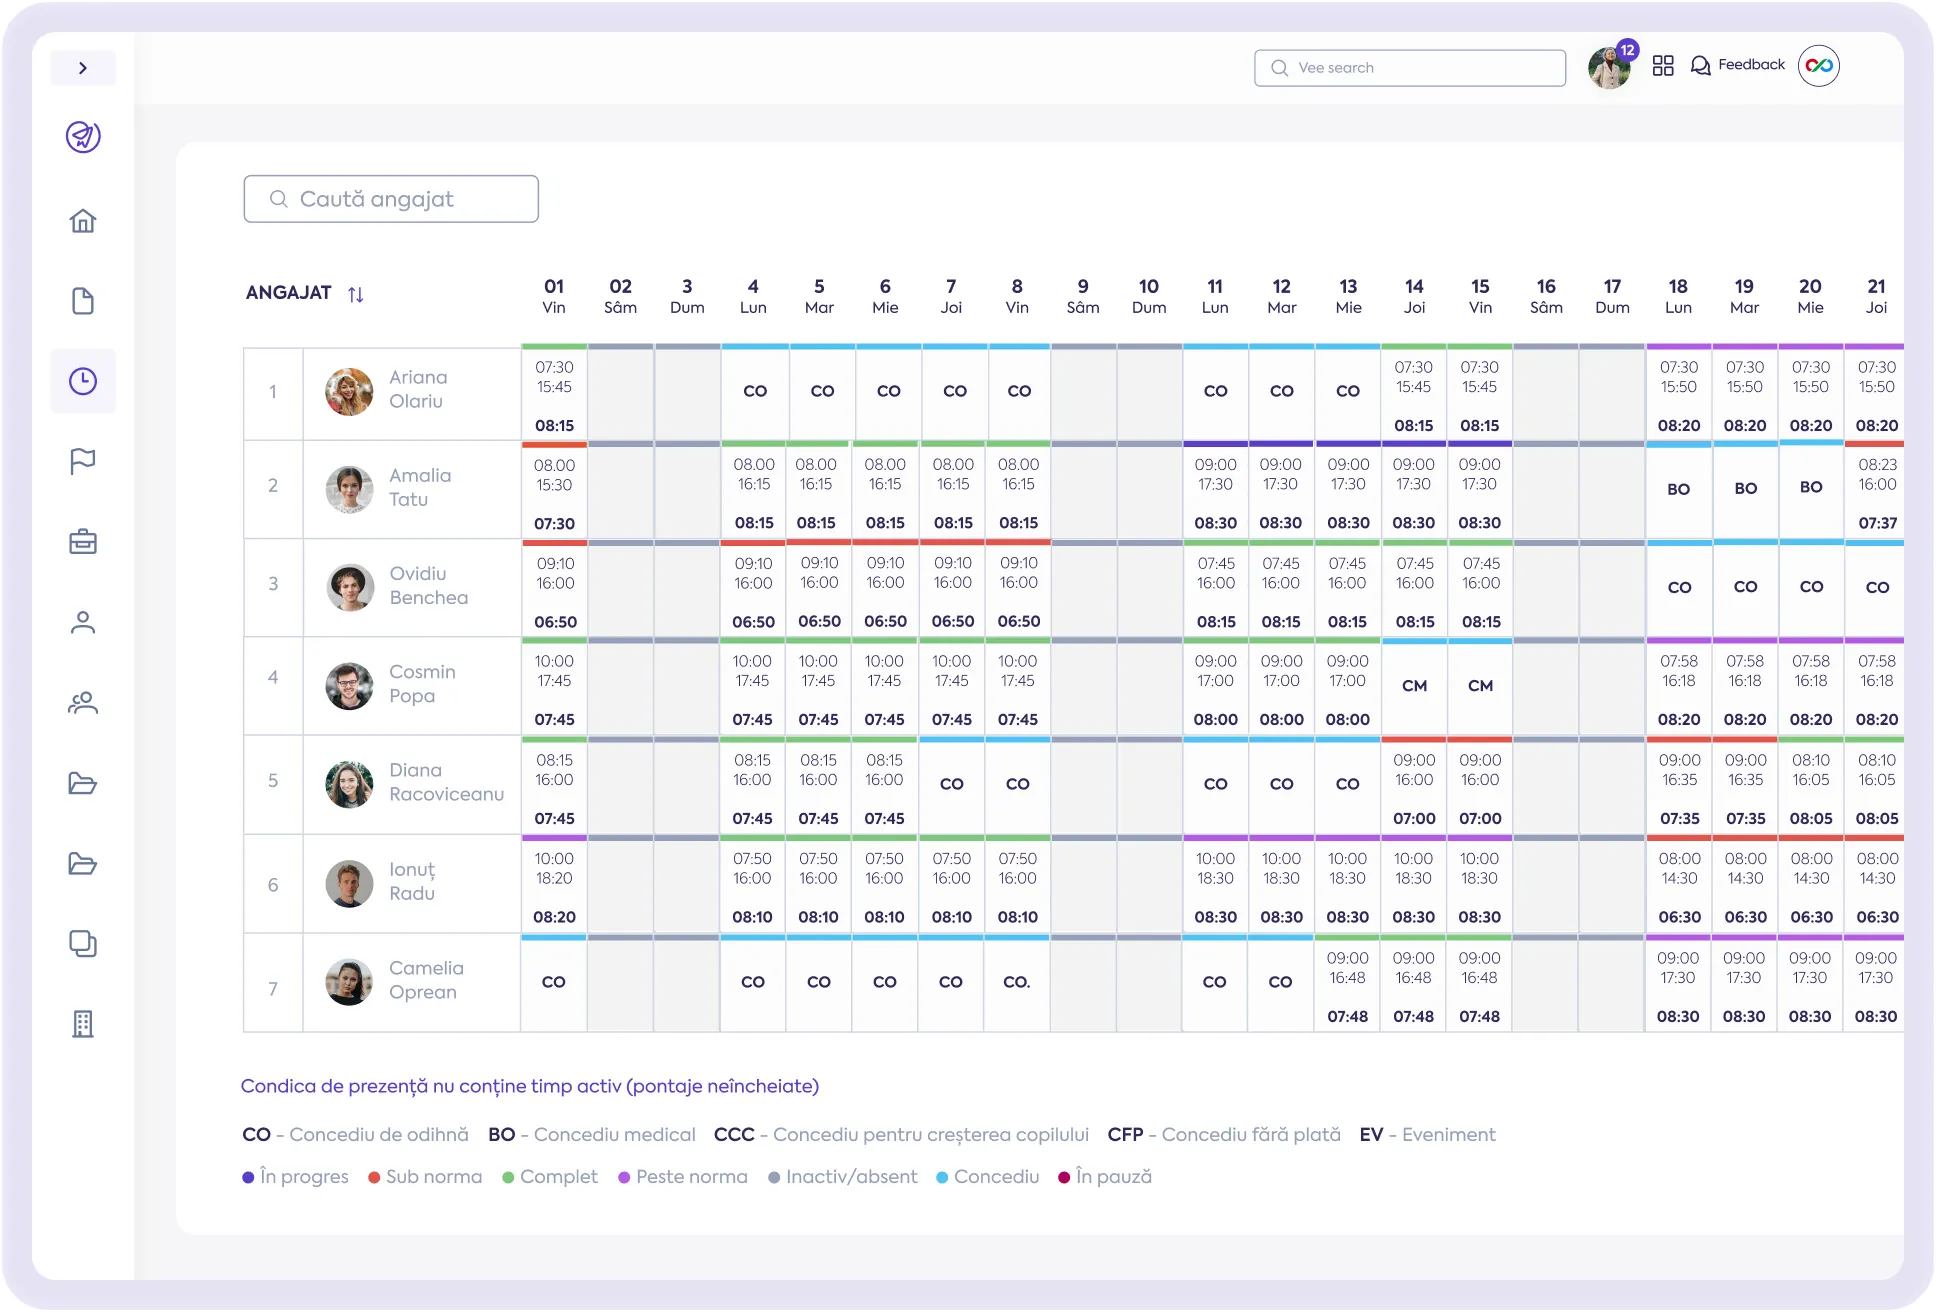Click the Caută angajat search box
This screenshot has width=1936, height=1312.
coord(391,199)
